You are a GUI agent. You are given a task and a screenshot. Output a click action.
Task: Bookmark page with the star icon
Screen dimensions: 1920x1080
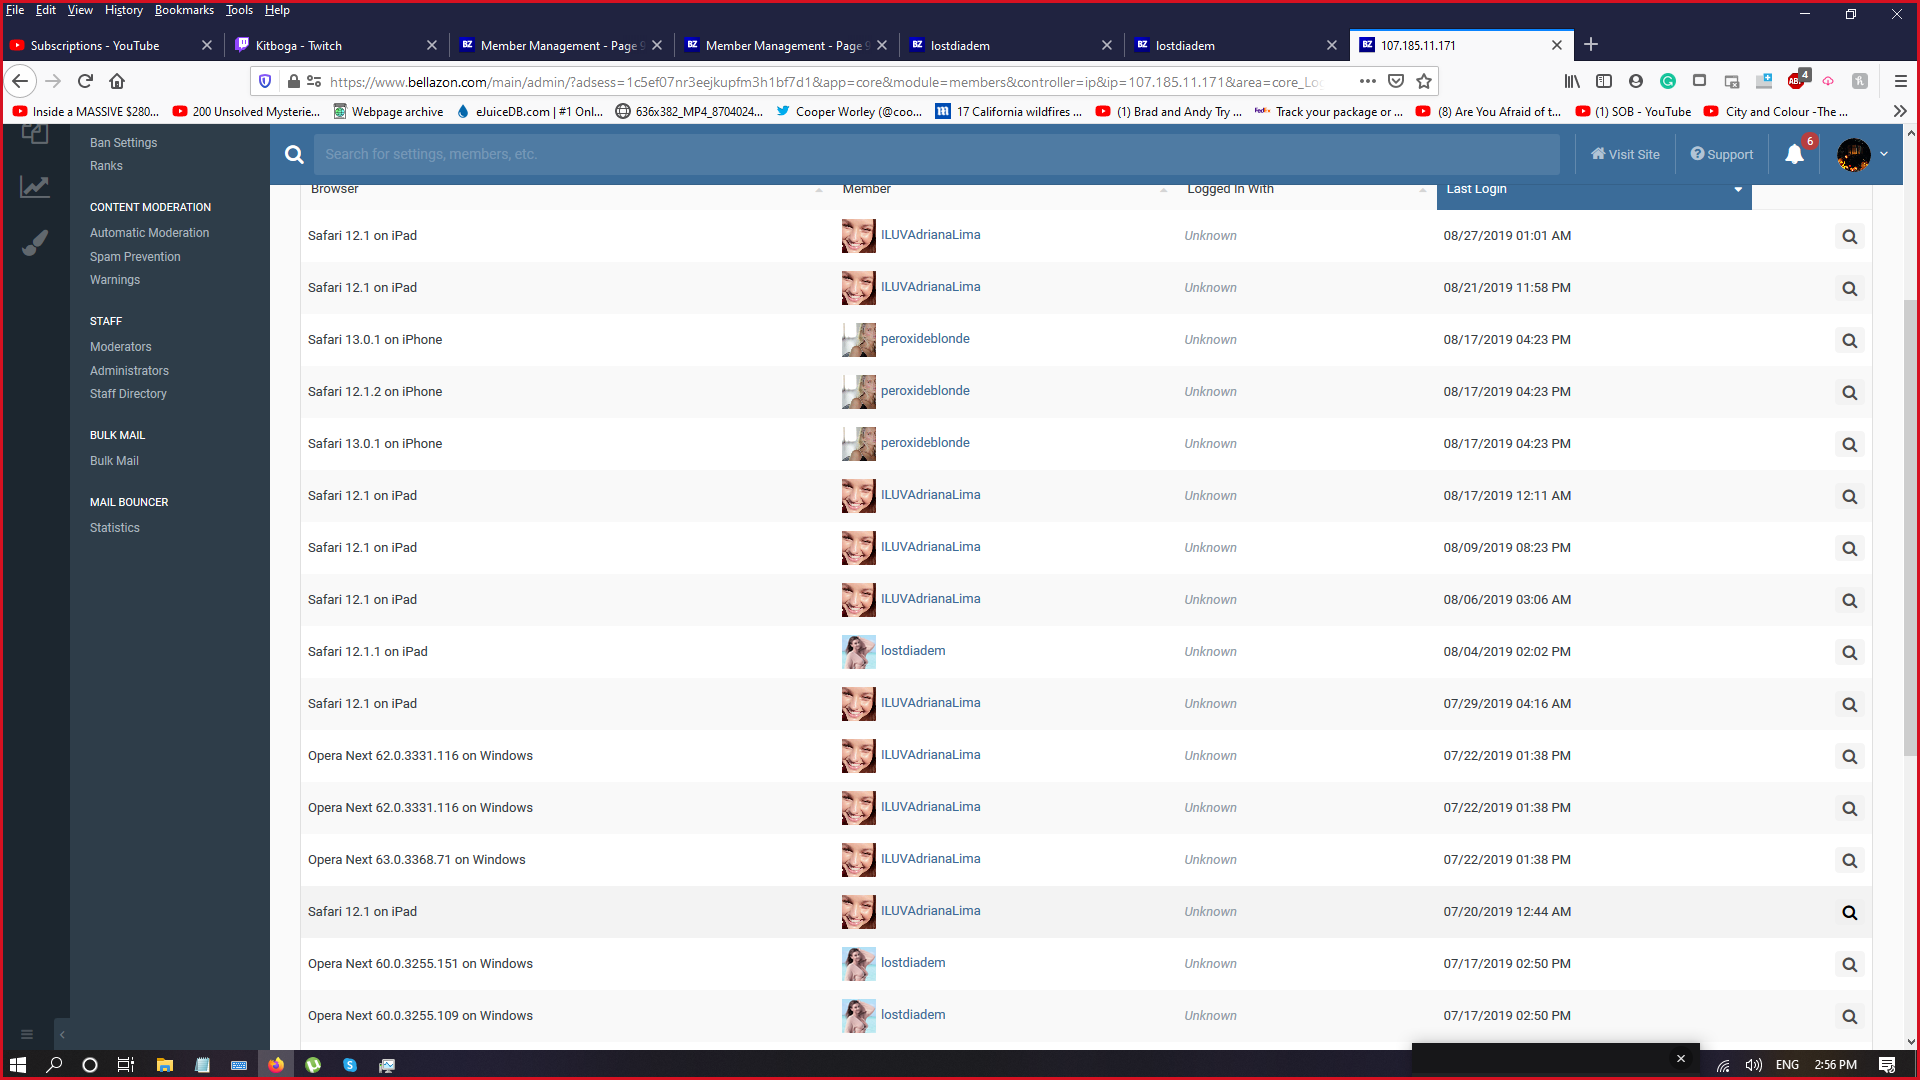pos(1424,81)
